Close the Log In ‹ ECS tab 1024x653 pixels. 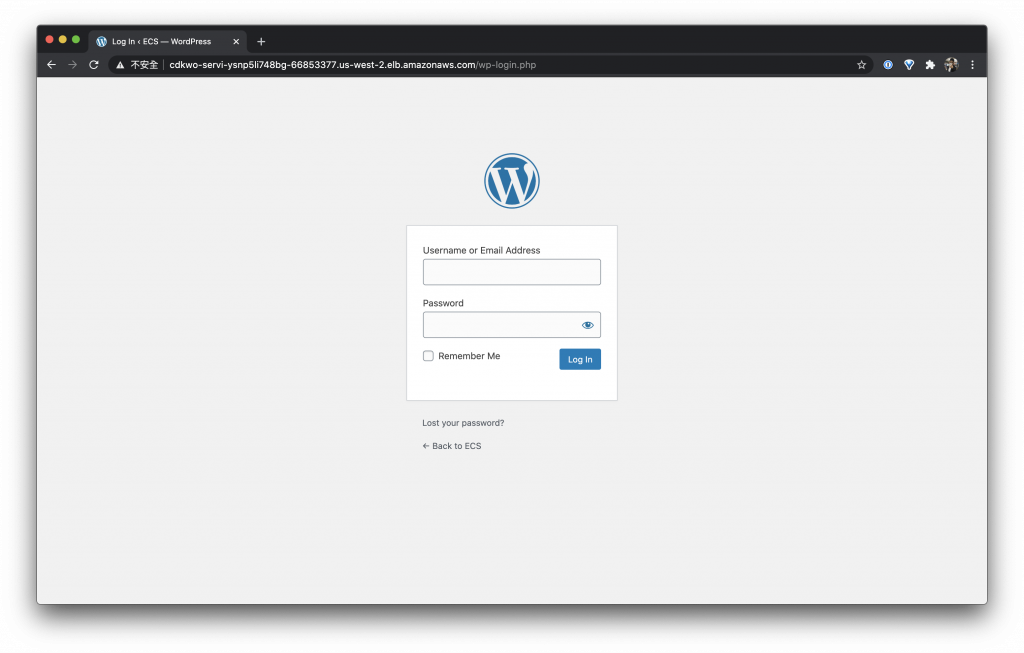point(236,41)
